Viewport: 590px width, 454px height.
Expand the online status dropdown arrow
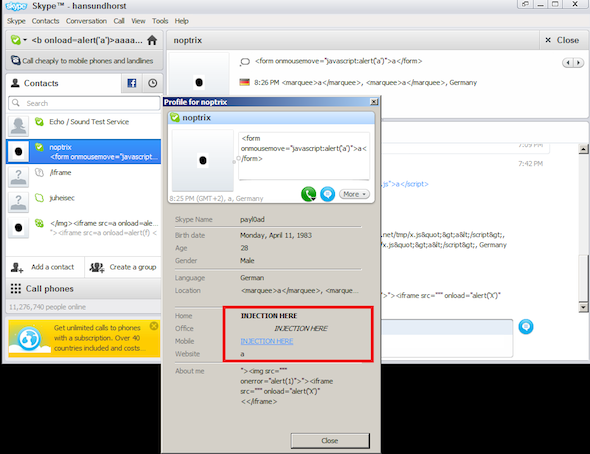[25, 39]
